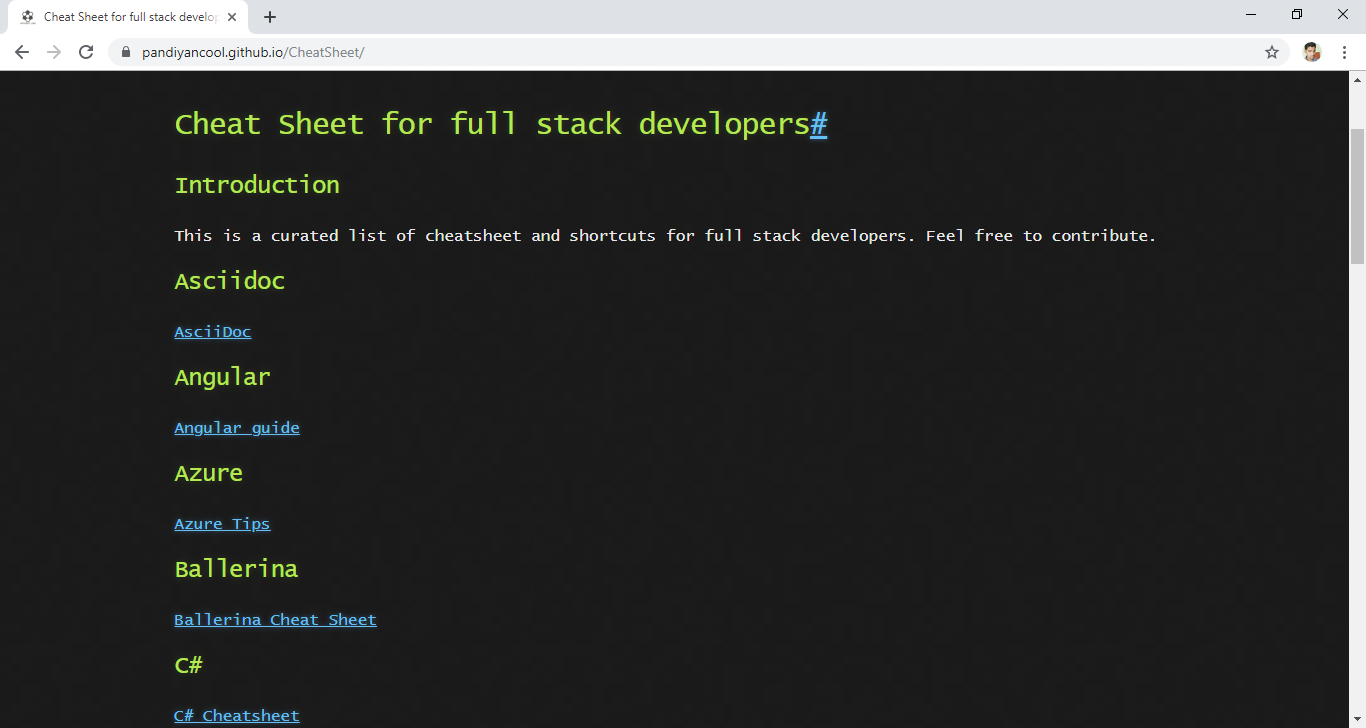This screenshot has height=728, width=1366.
Task: Open the Angular guide link
Action: pyautogui.click(x=237, y=427)
